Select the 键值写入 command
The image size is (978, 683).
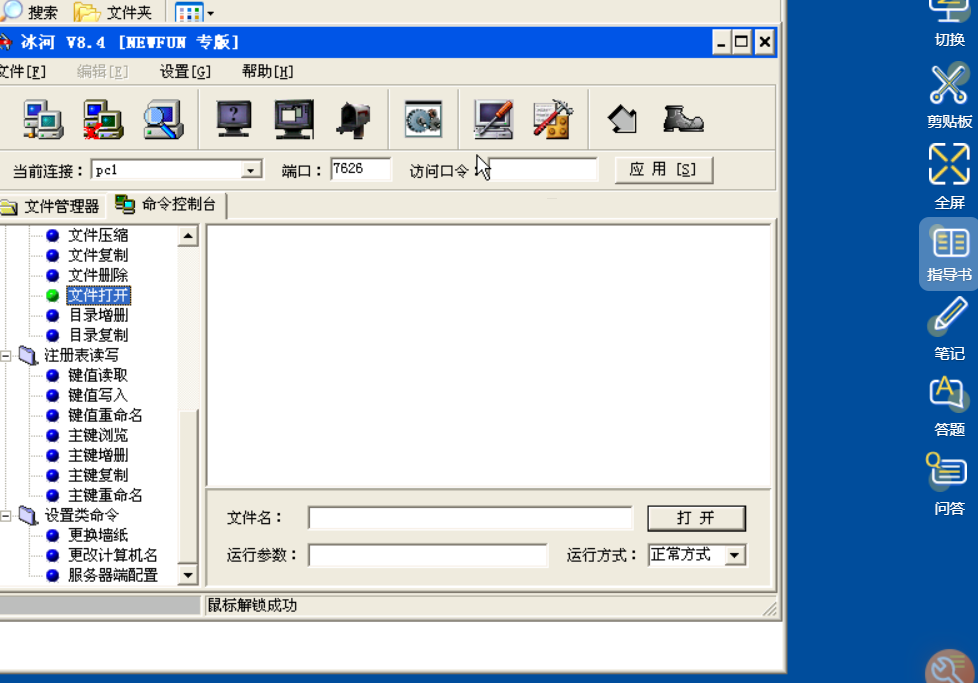(98, 395)
